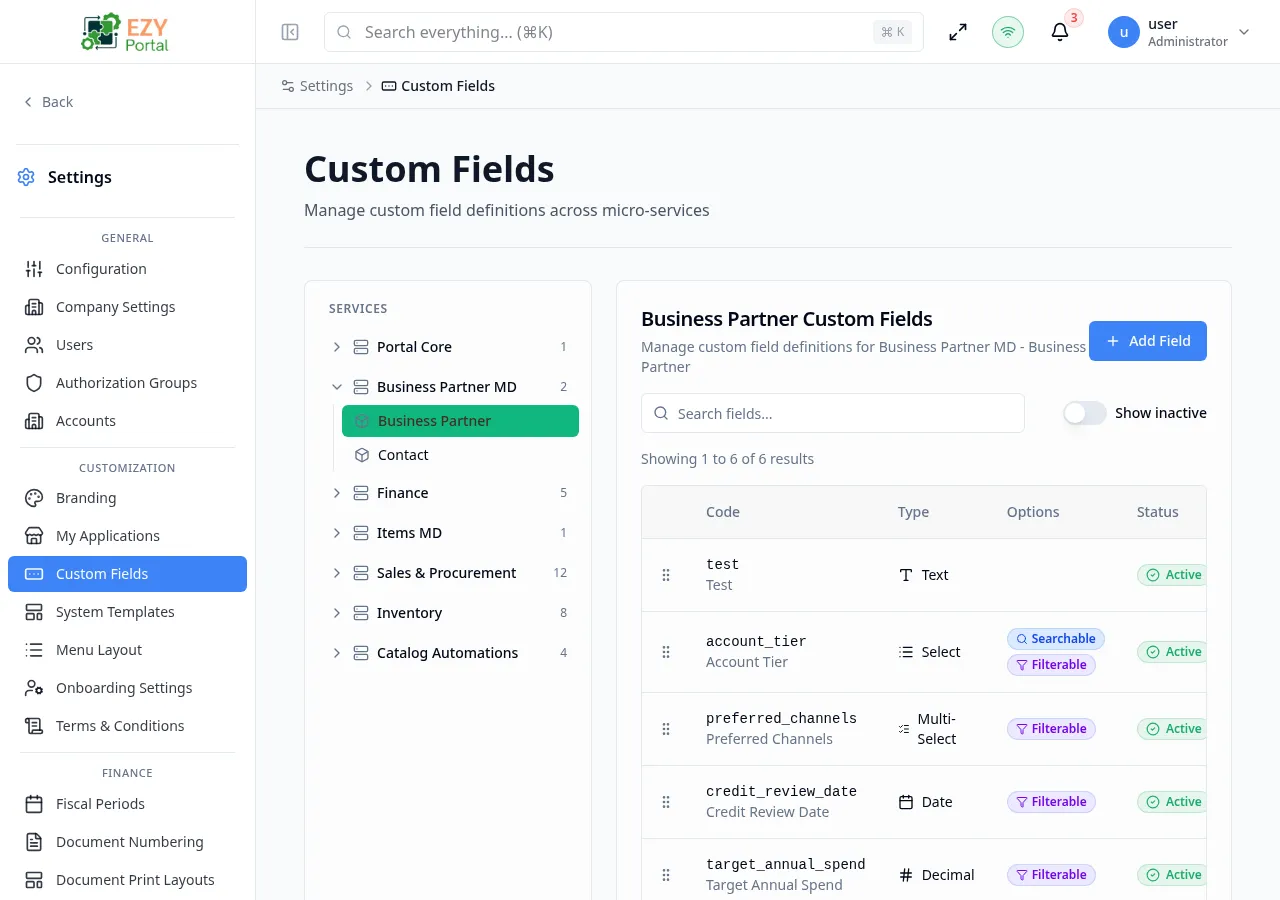1280x900 pixels.
Task: Open user account dropdown chevron
Action: click(x=1244, y=32)
